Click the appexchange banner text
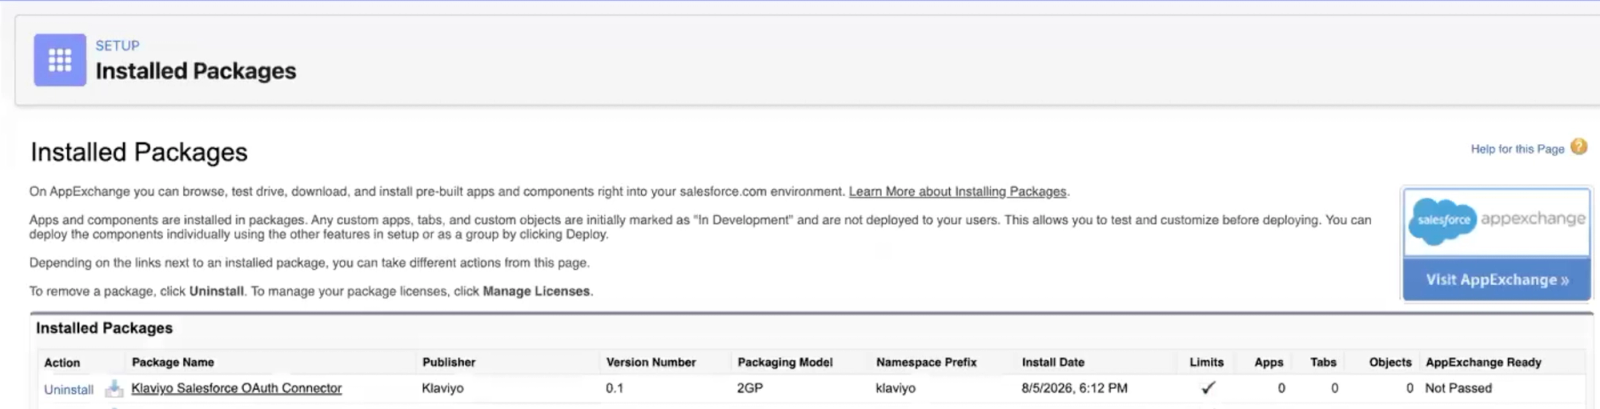Viewport: 1600px width, 409px height. 1533,219
